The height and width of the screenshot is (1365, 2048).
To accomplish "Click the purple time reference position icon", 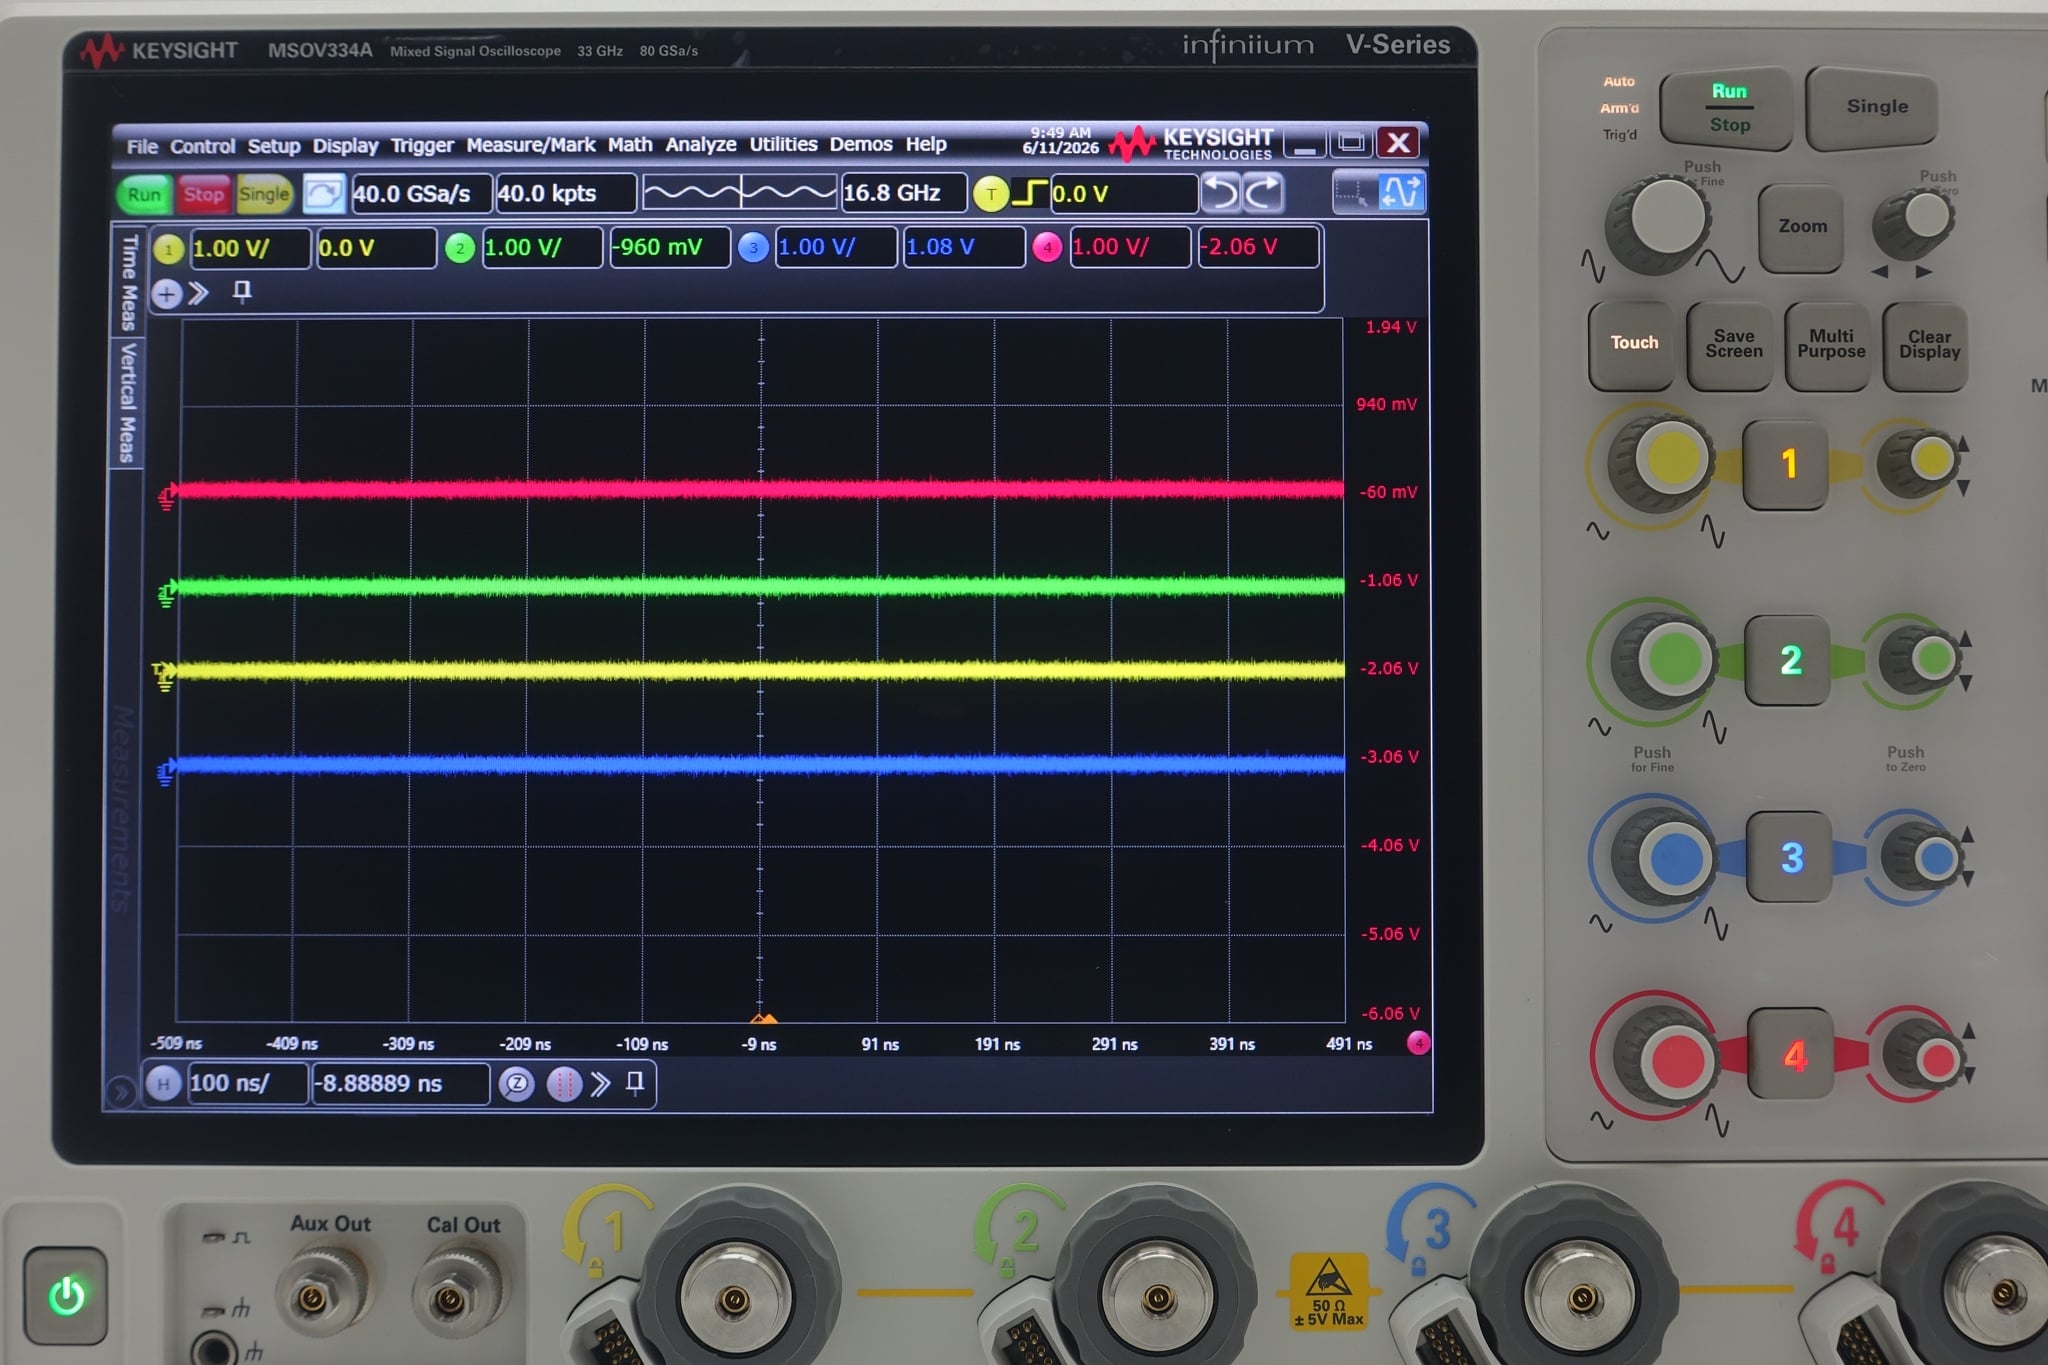I will point(564,1084).
